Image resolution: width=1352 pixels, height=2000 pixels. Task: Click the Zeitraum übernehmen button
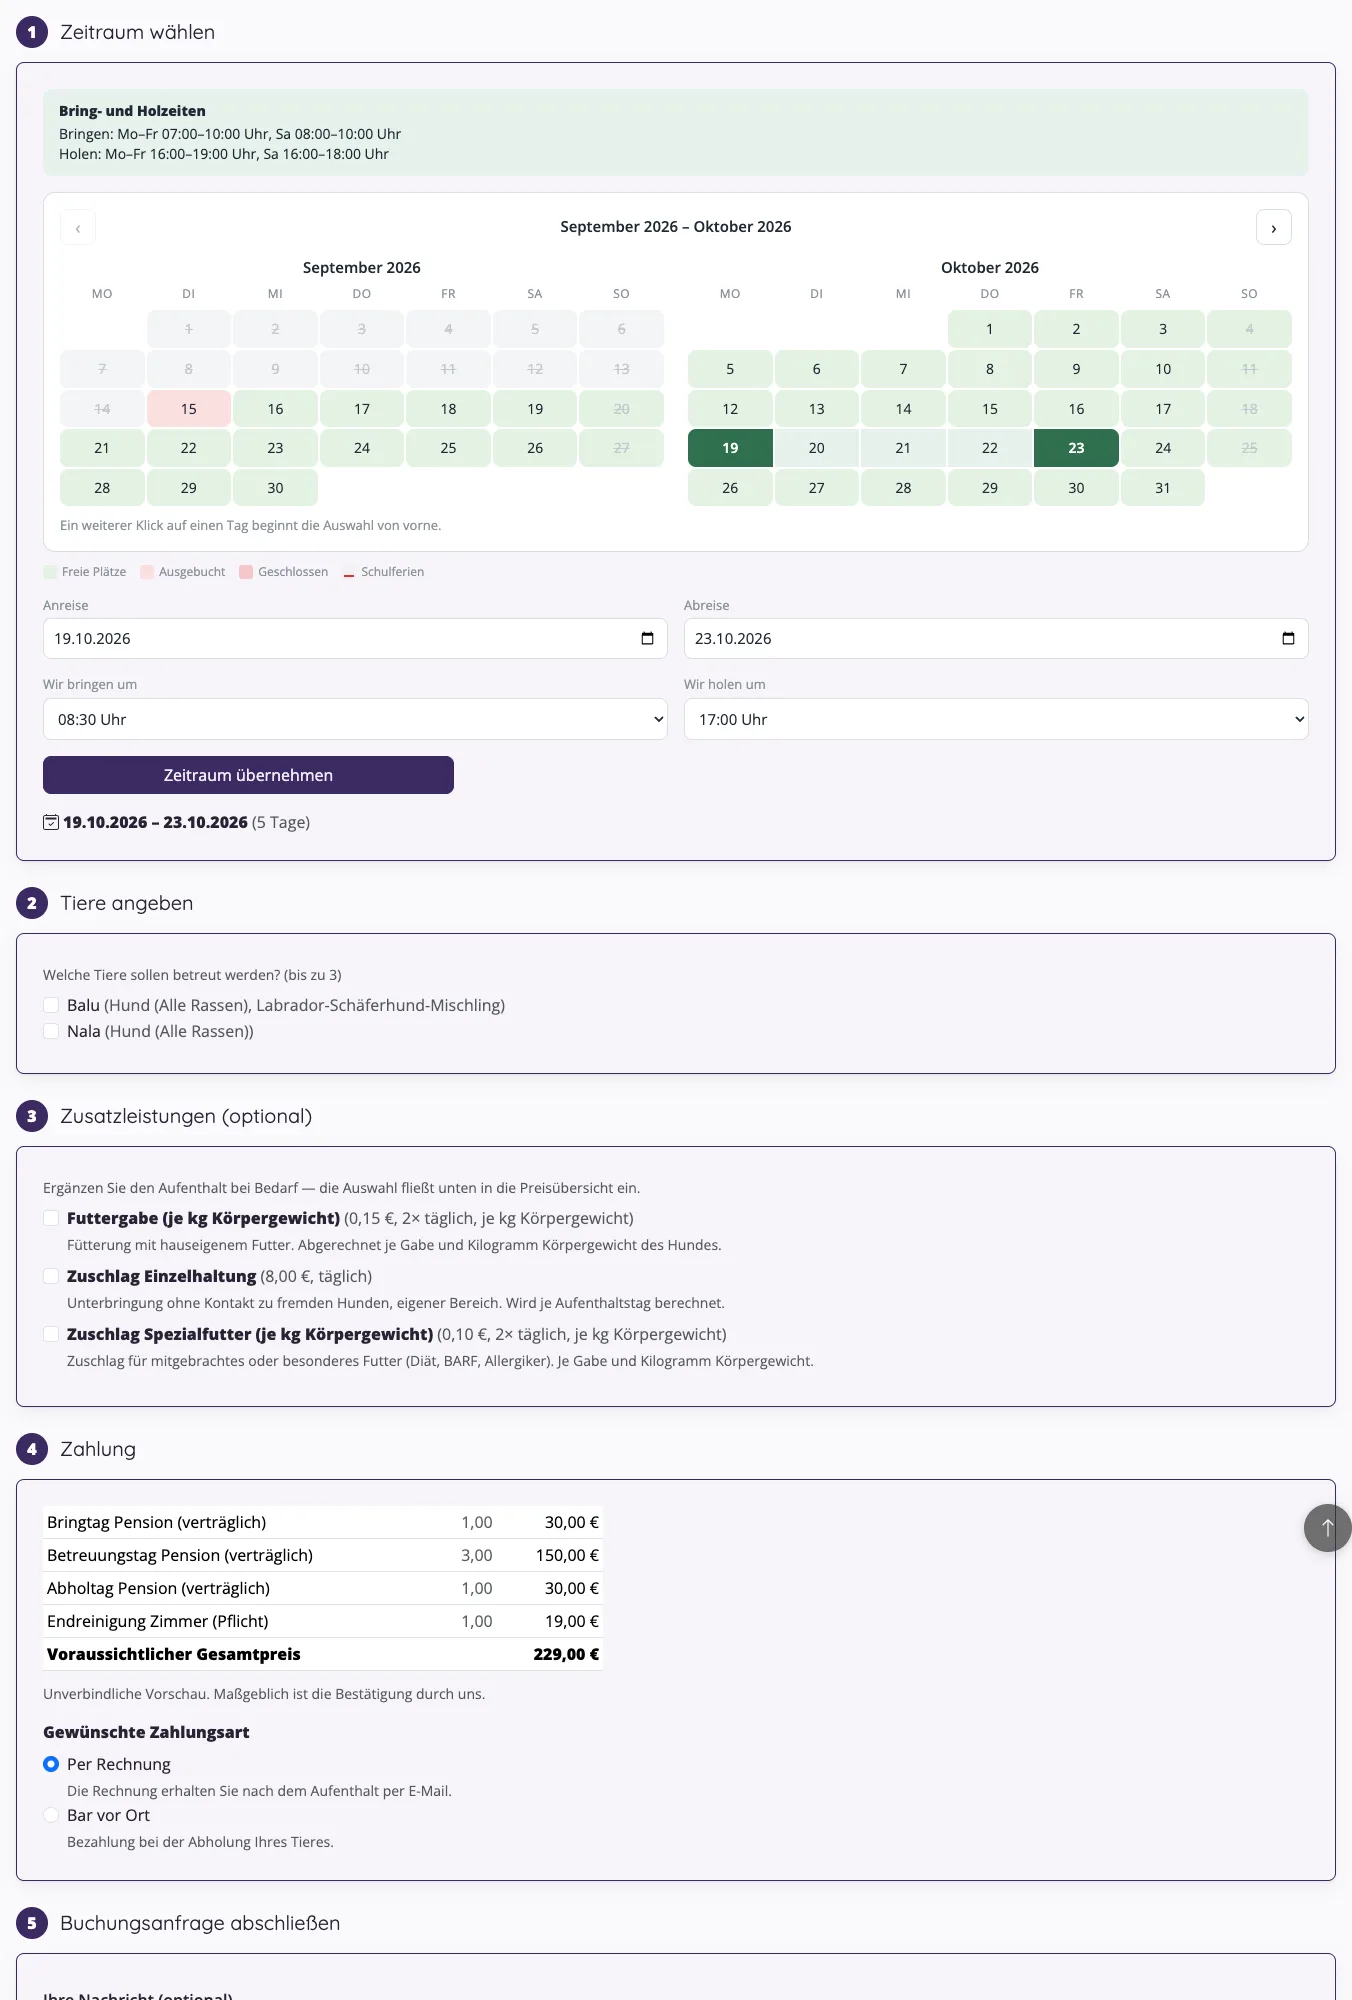point(248,775)
